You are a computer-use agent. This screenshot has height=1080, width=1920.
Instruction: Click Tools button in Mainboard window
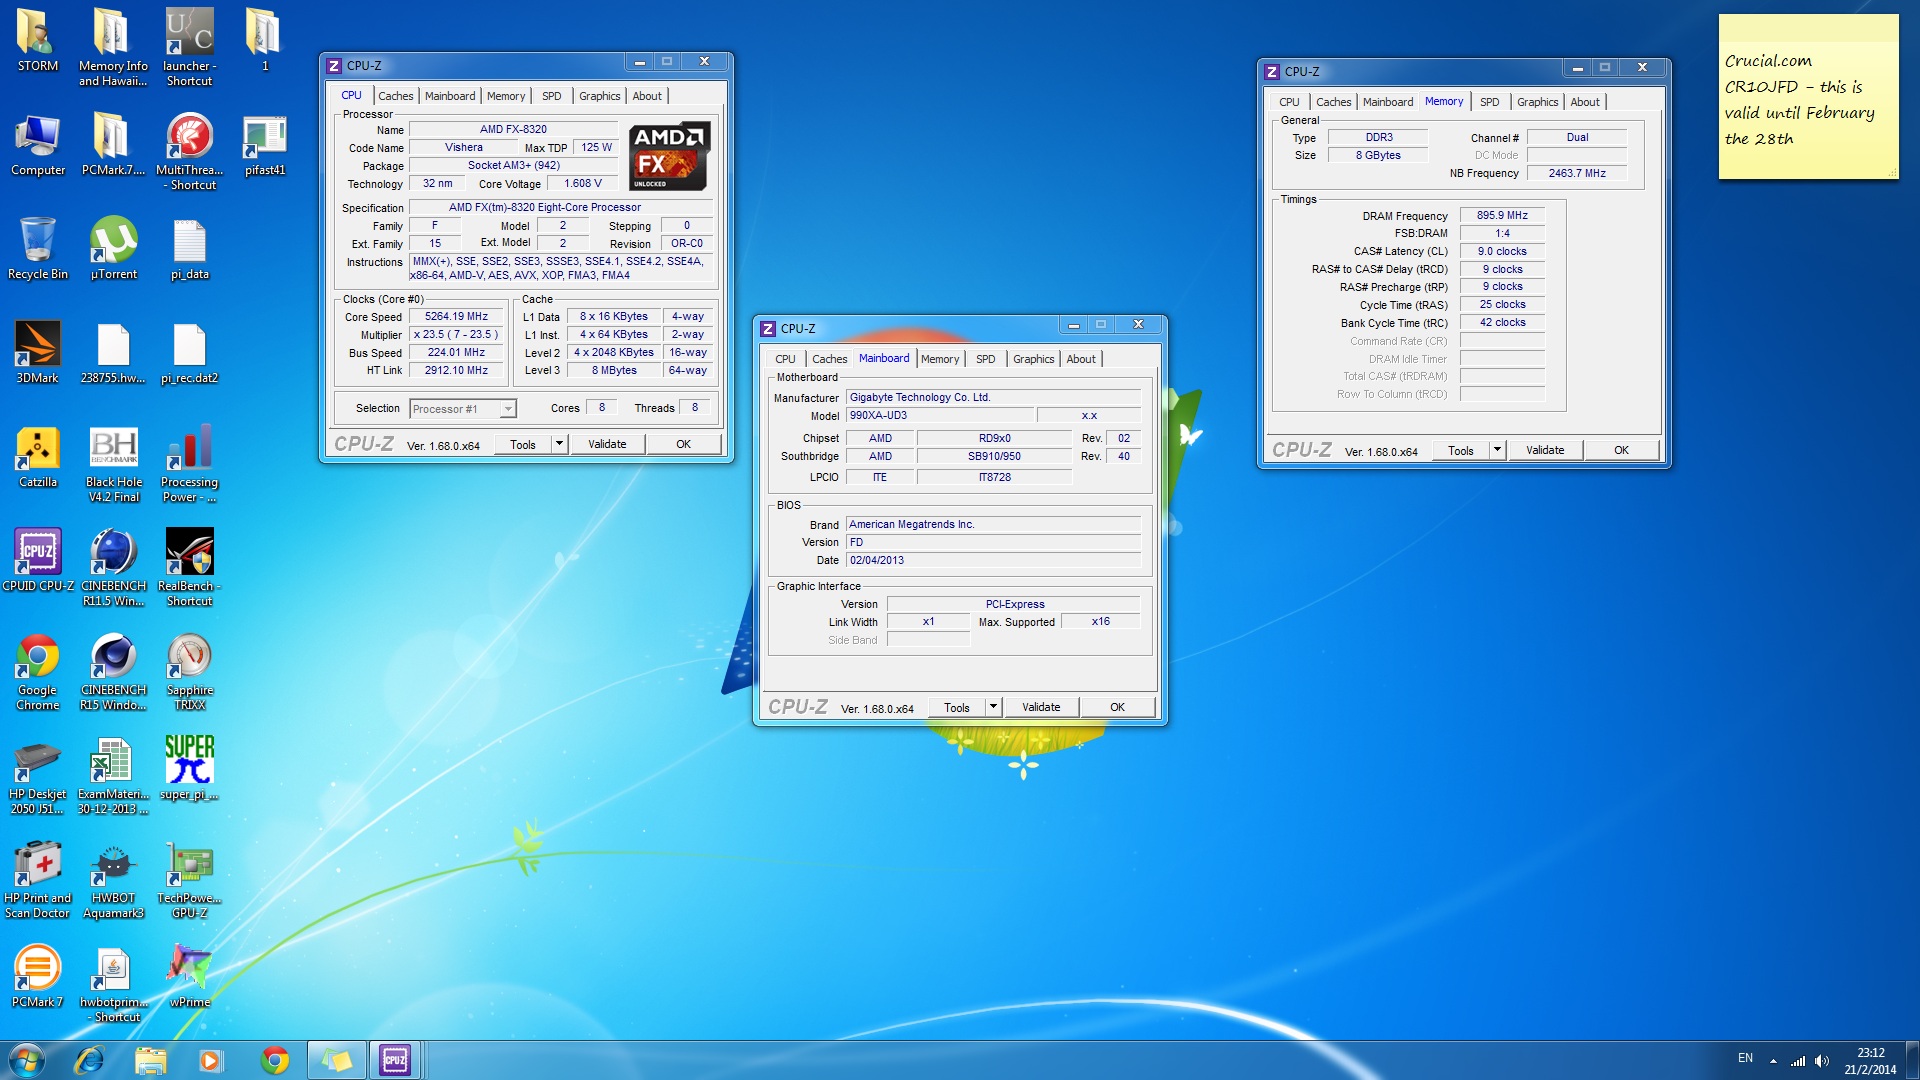956,707
